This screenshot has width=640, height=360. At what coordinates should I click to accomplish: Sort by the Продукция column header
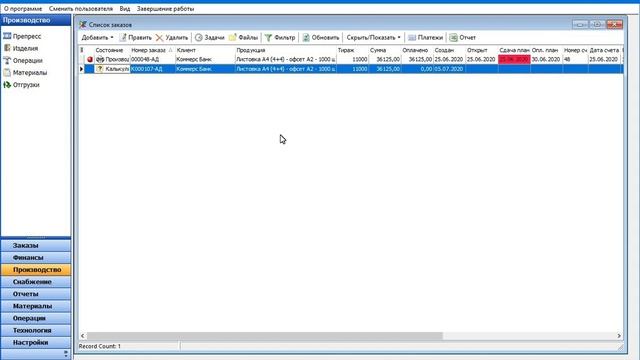pyautogui.click(x=286, y=50)
